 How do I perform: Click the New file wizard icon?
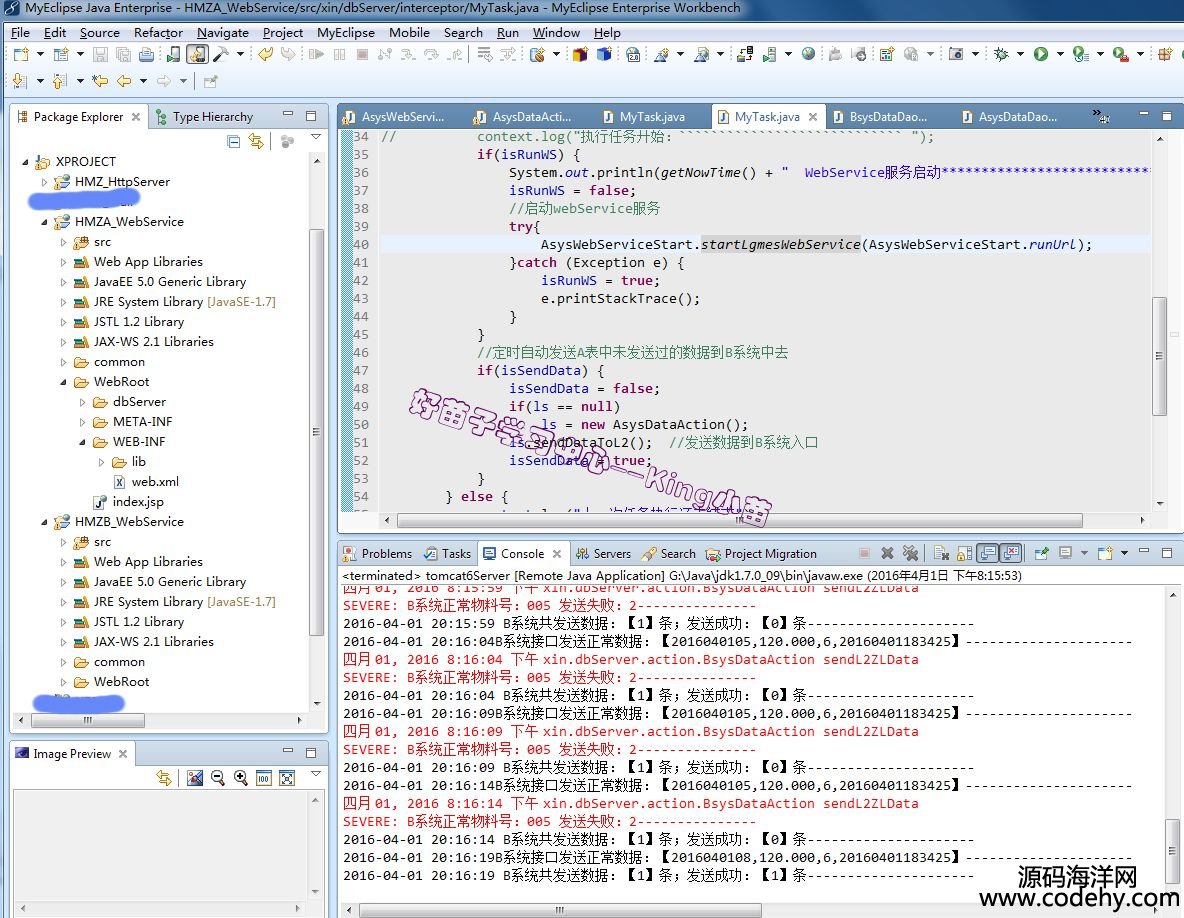click(21, 54)
